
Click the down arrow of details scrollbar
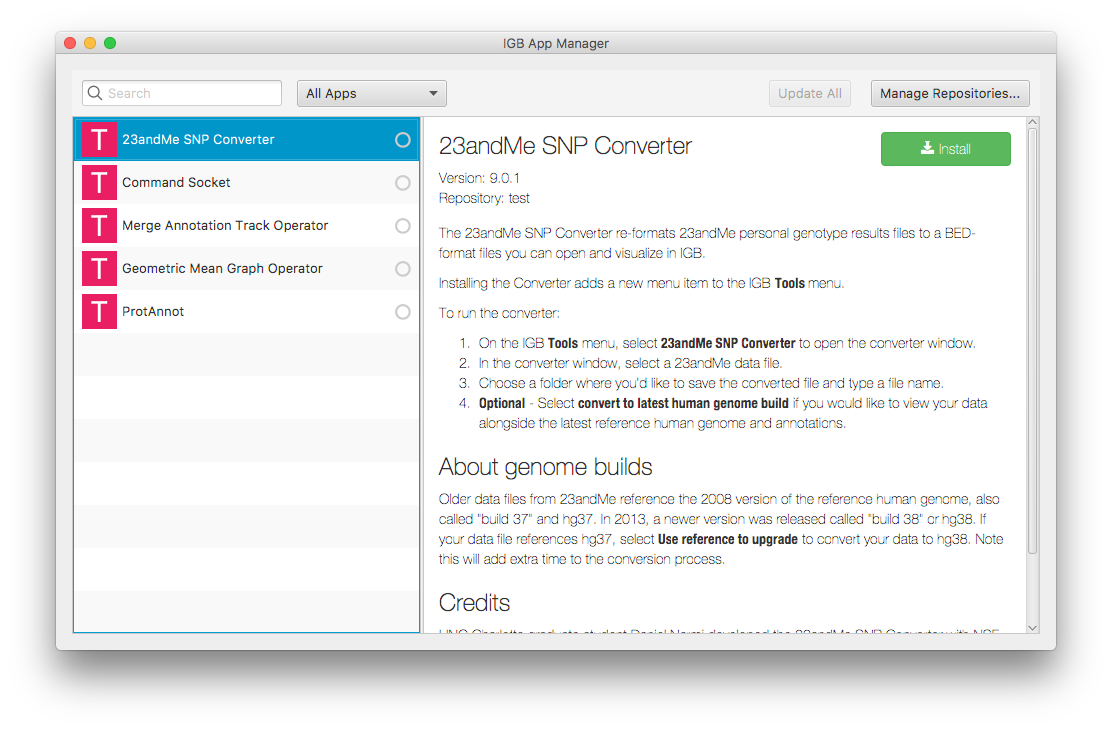1033,627
